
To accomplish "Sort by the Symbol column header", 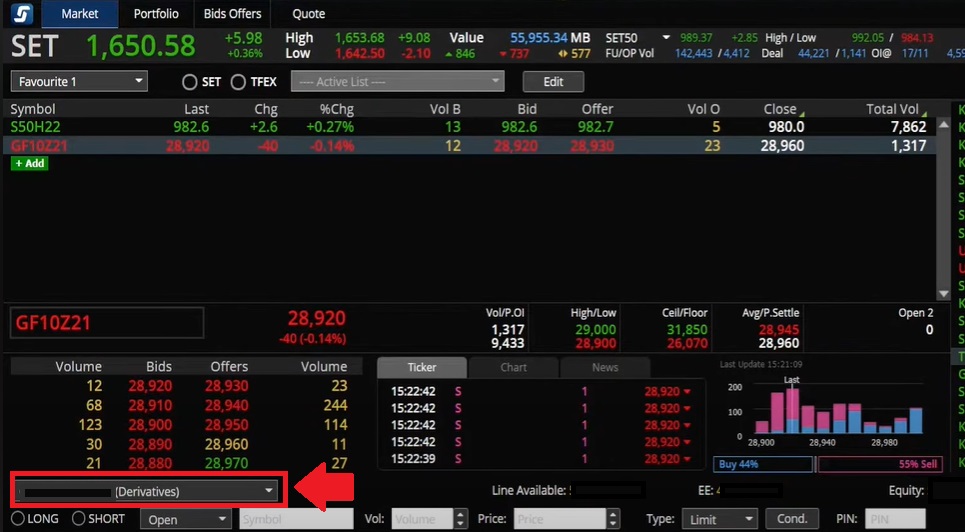I will tap(33, 109).
